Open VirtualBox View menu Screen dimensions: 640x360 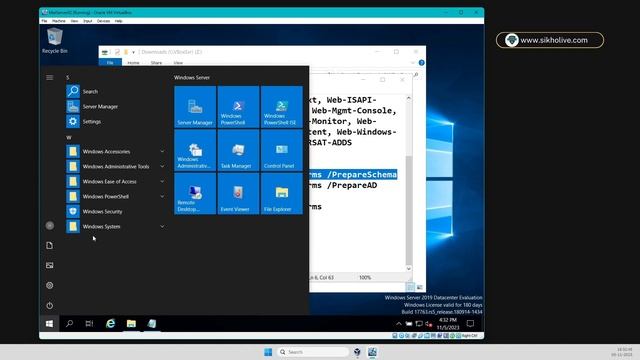[74, 21]
